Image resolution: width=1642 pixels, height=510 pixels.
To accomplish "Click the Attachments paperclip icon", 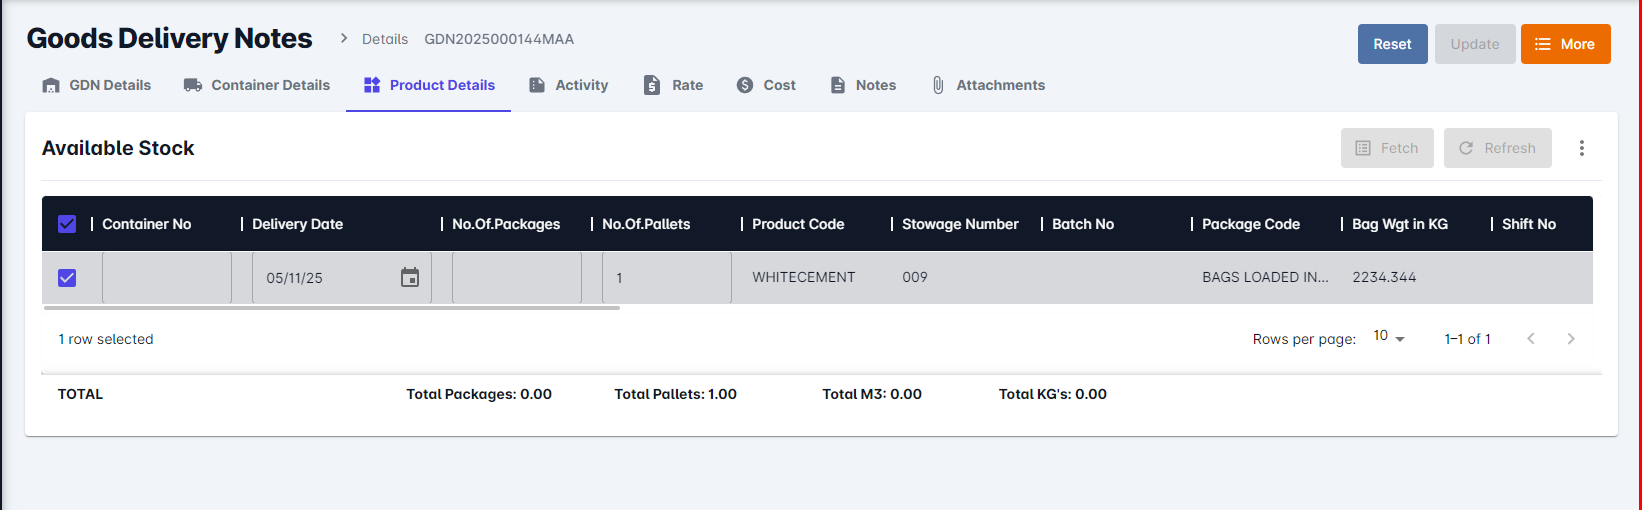I will point(938,85).
